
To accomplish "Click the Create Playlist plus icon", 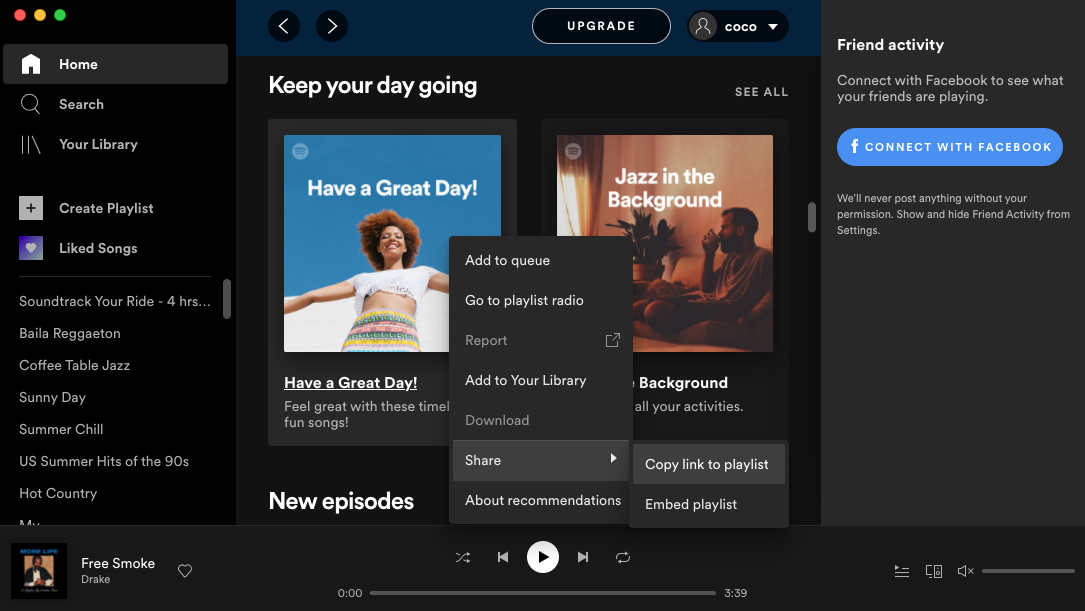I will coord(30,208).
